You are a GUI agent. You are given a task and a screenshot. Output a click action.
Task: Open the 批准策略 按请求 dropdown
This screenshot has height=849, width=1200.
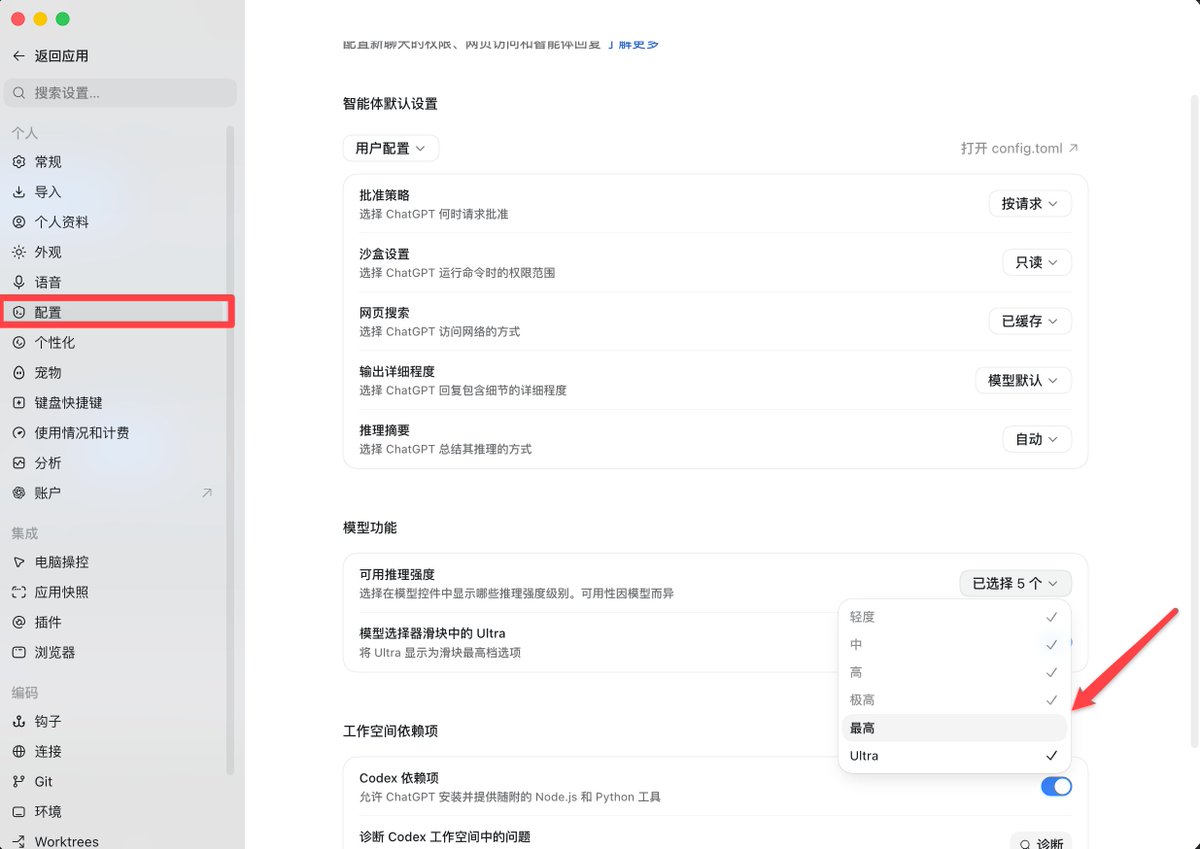pyautogui.click(x=1030, y=203)
